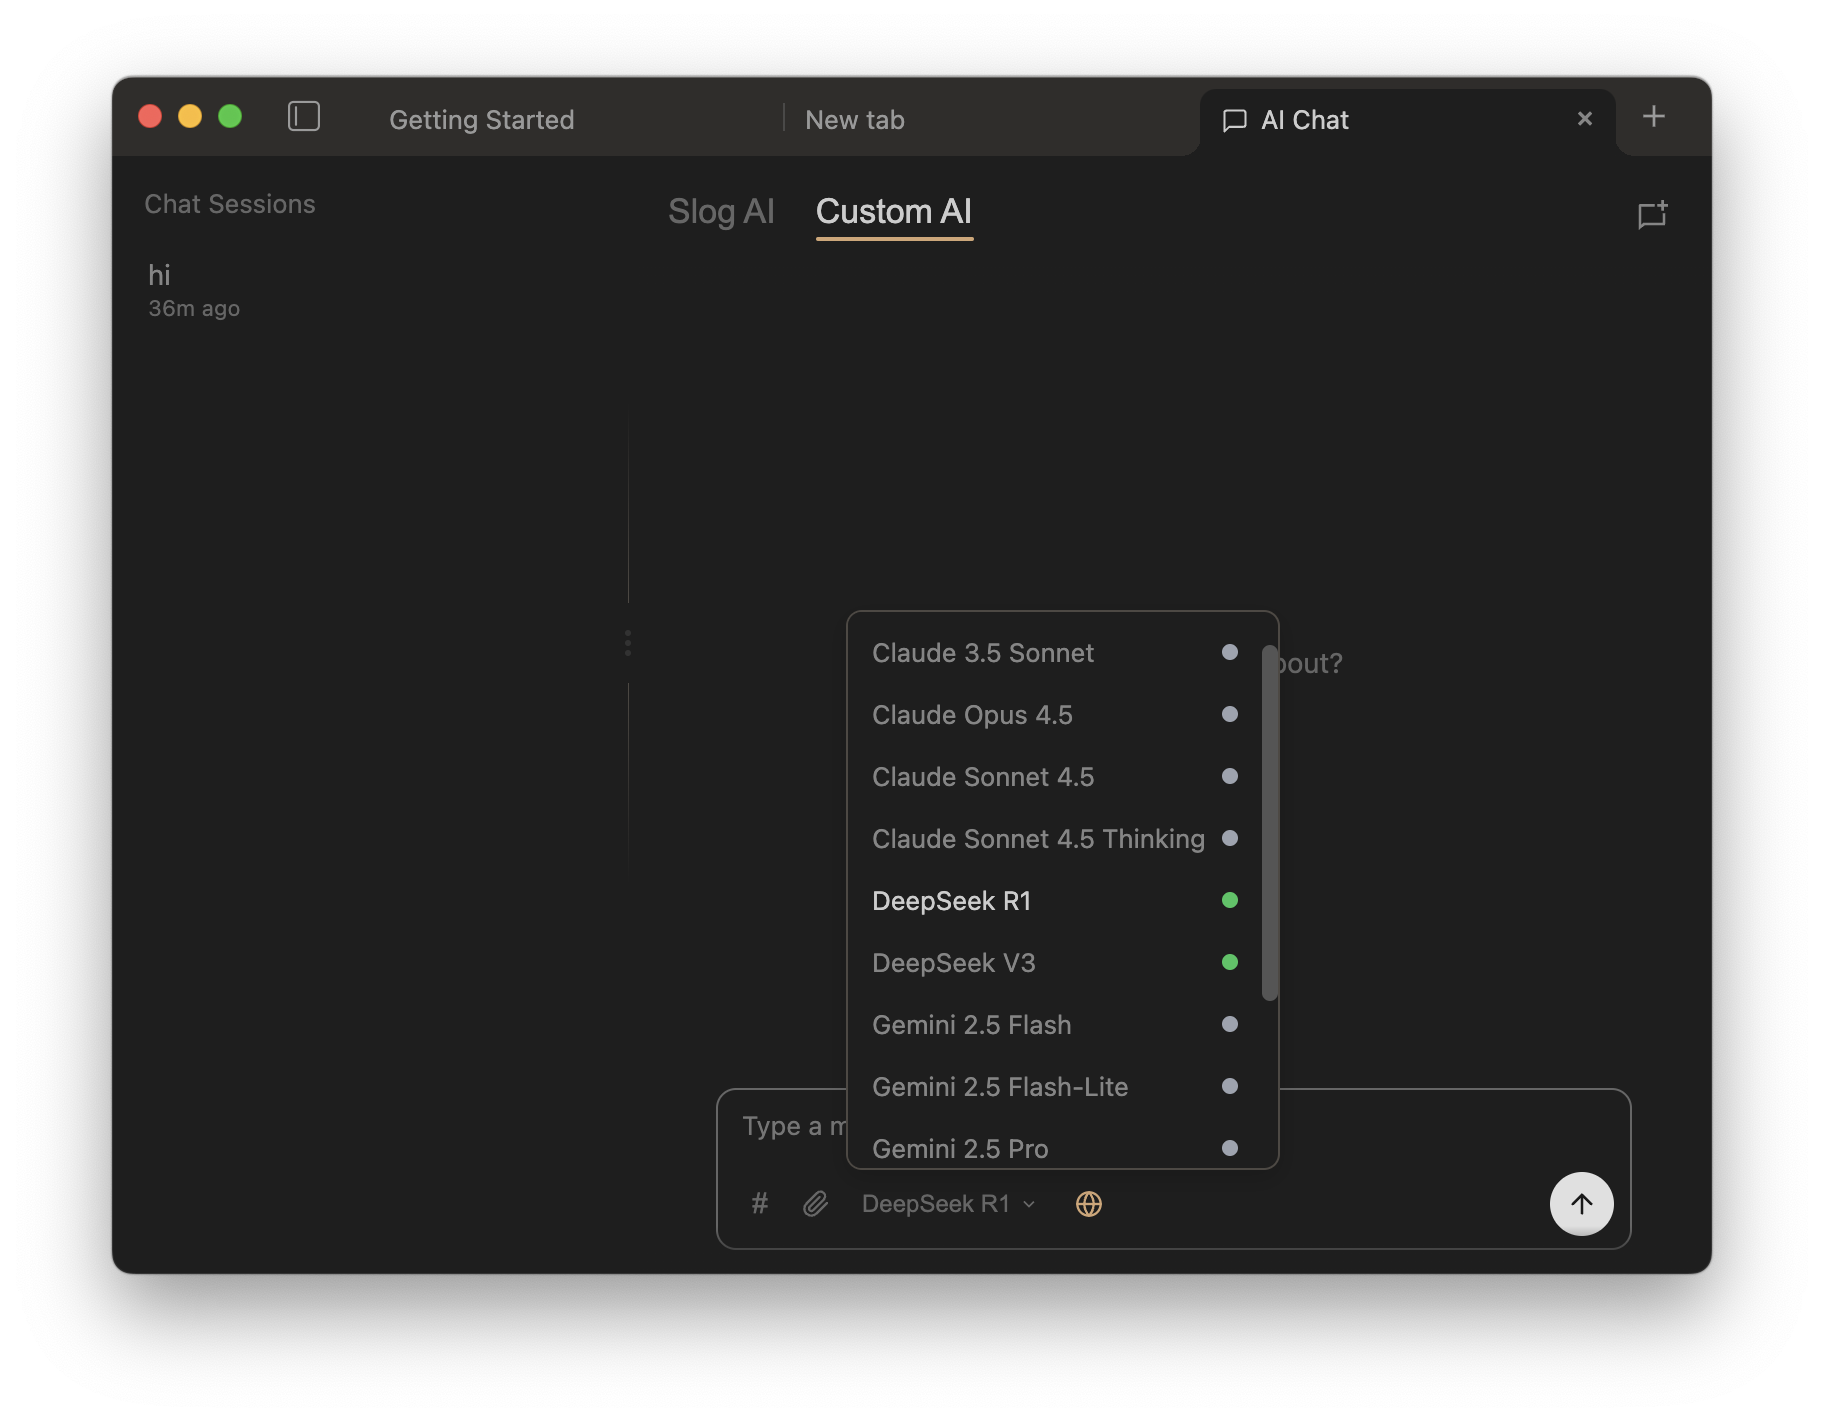Click the hashtag icon in message box
The width and height of the screenshot is (1824, 1422).
point(760,1203)
